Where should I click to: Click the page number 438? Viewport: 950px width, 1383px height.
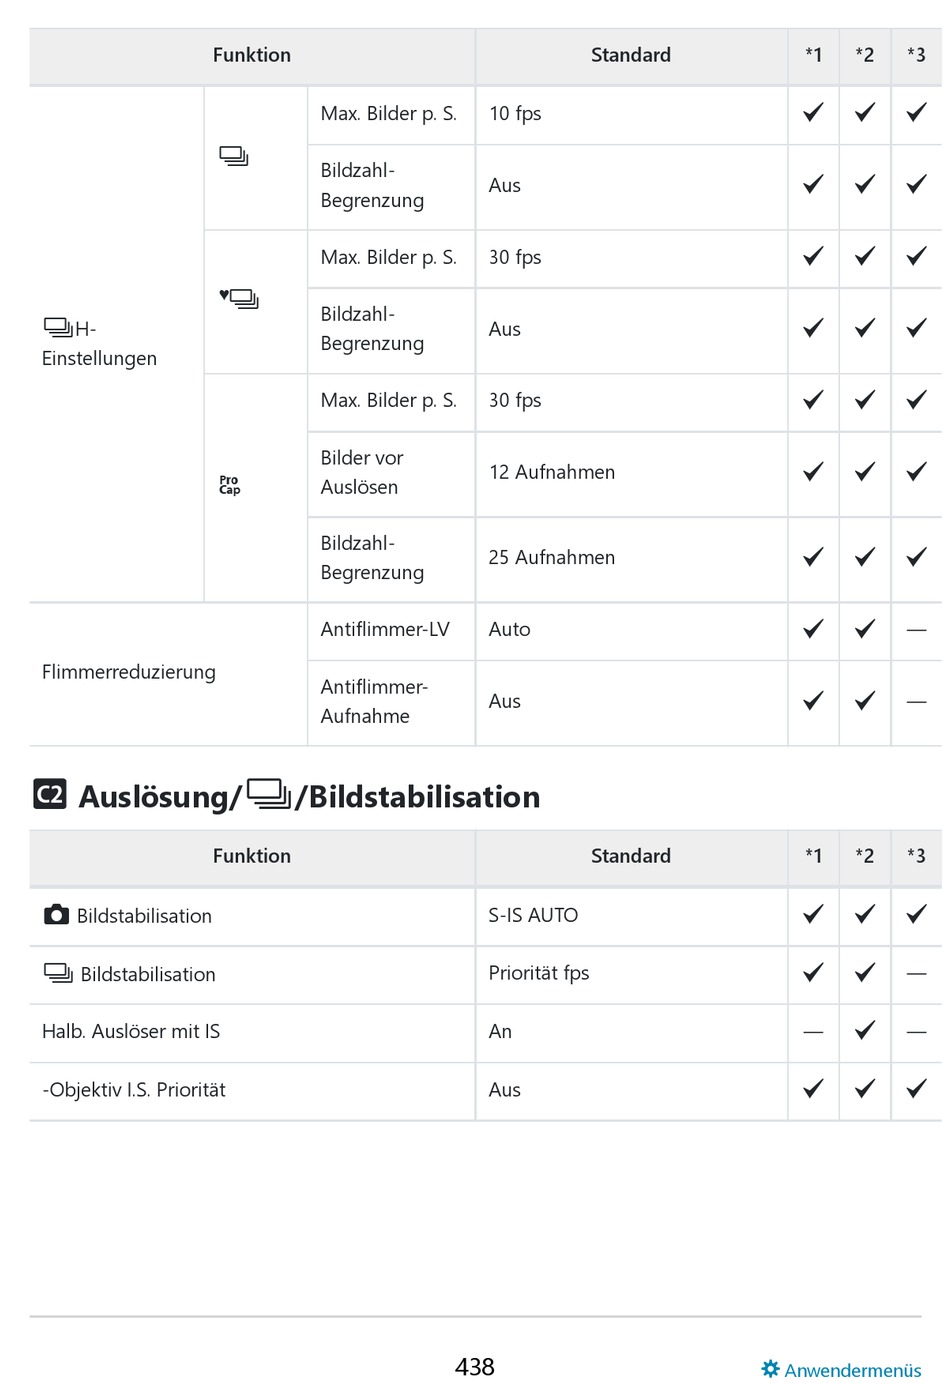tap(475, 1367)
